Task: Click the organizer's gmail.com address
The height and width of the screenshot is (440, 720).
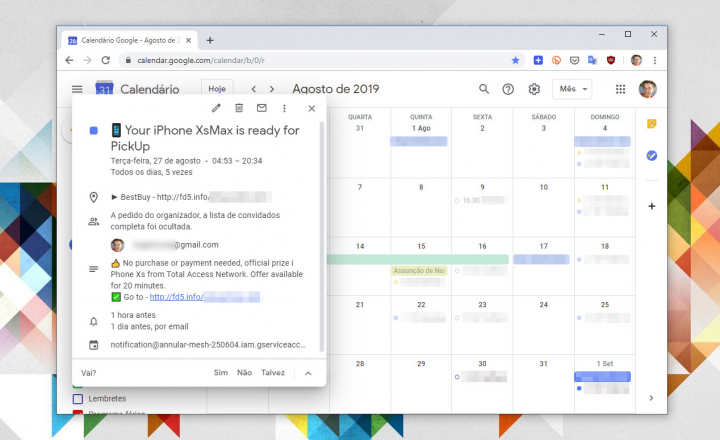Action: [175, 245]
